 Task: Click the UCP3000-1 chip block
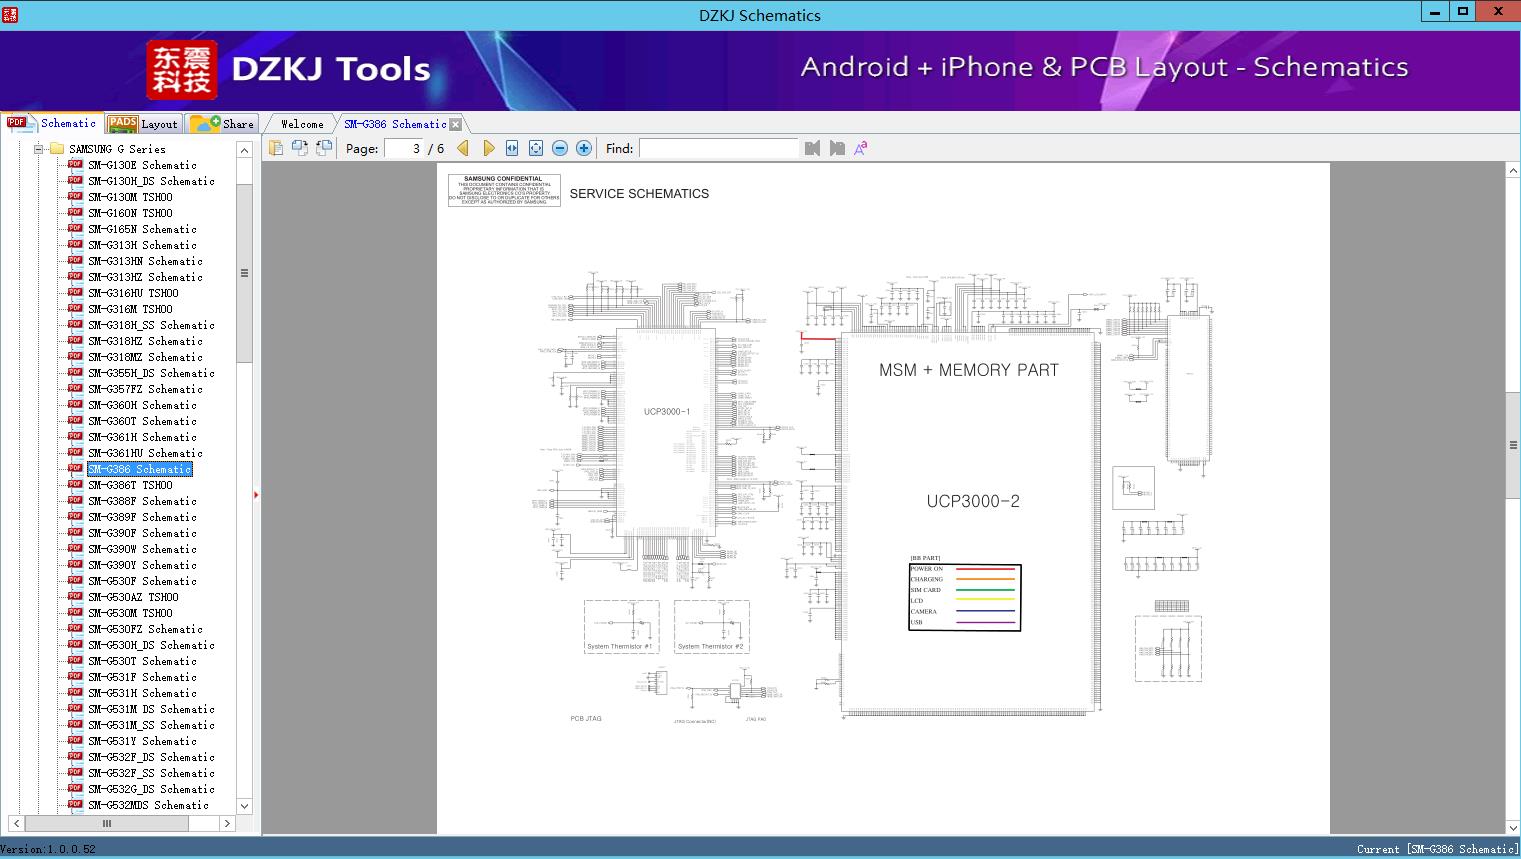[666, 432]
